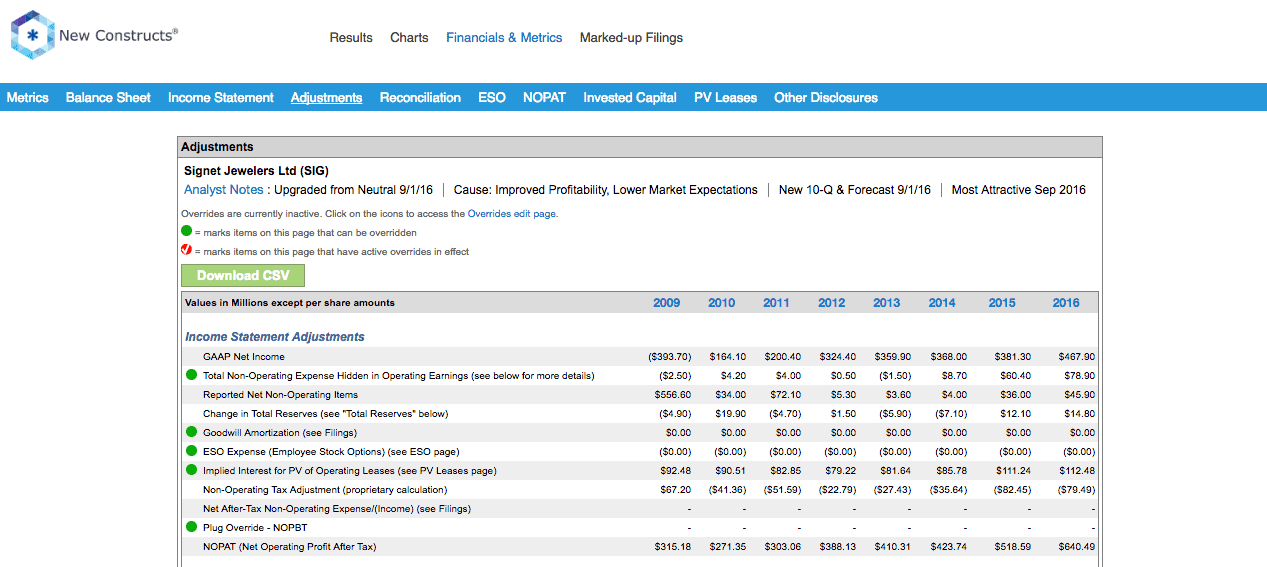Click the $315.18 NOPAT value
The height and width of the screenshot is (567, 1267).
tap(672, 547)
